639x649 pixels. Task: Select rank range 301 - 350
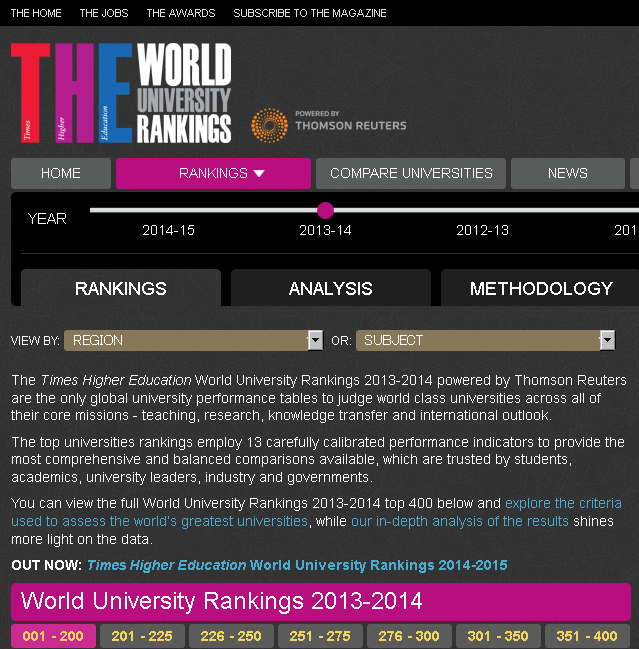coord(498,636)
